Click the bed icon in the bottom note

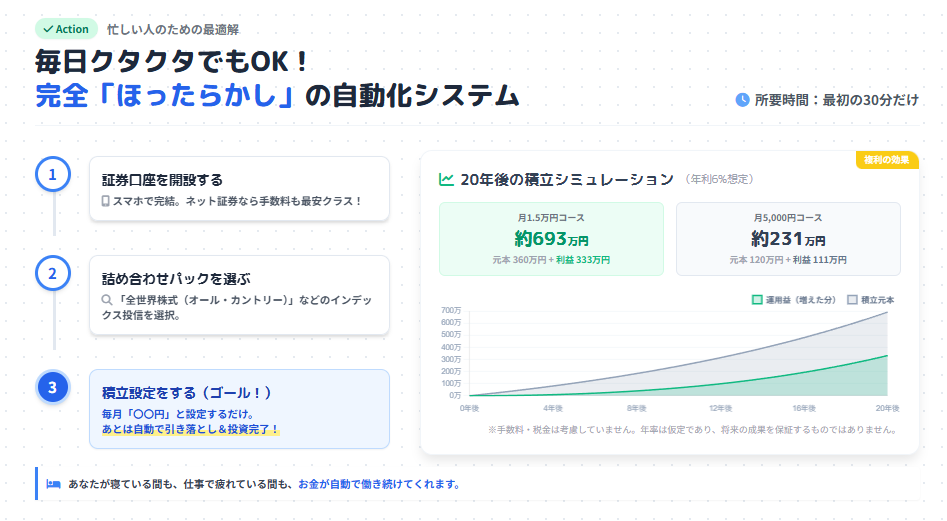(54, 484)
